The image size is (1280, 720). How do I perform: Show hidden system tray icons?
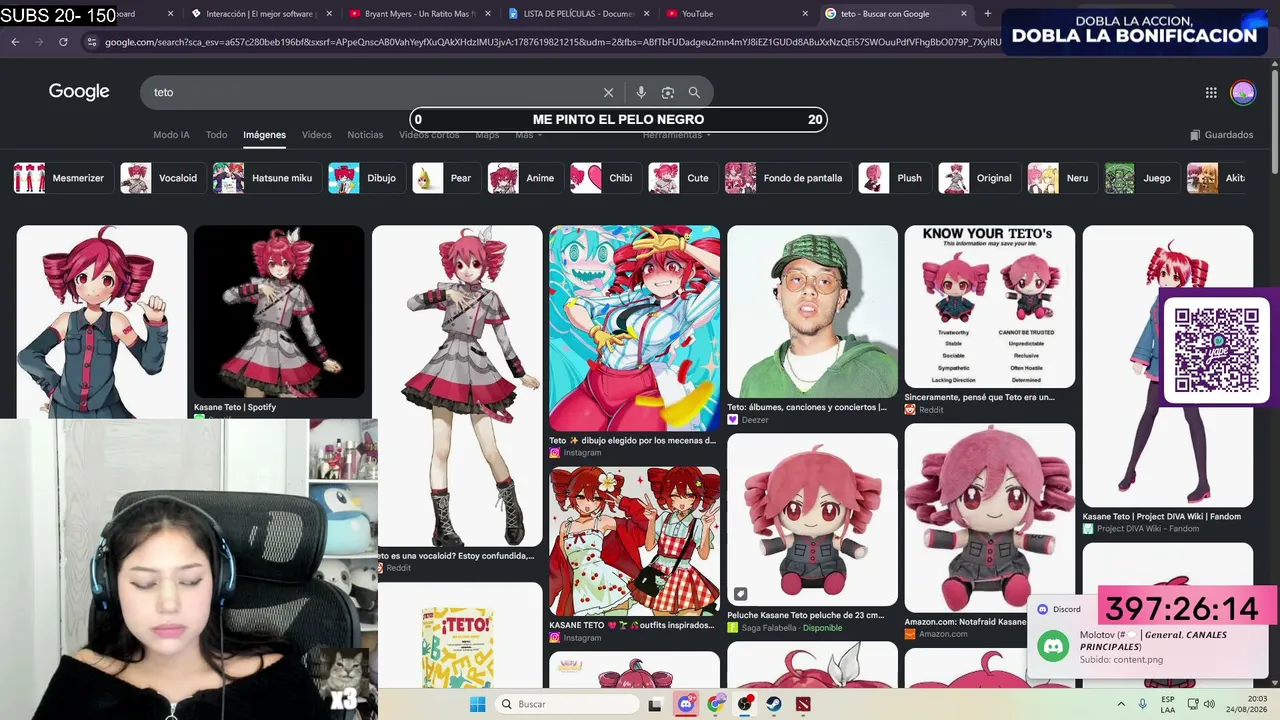coord(1120,704)
